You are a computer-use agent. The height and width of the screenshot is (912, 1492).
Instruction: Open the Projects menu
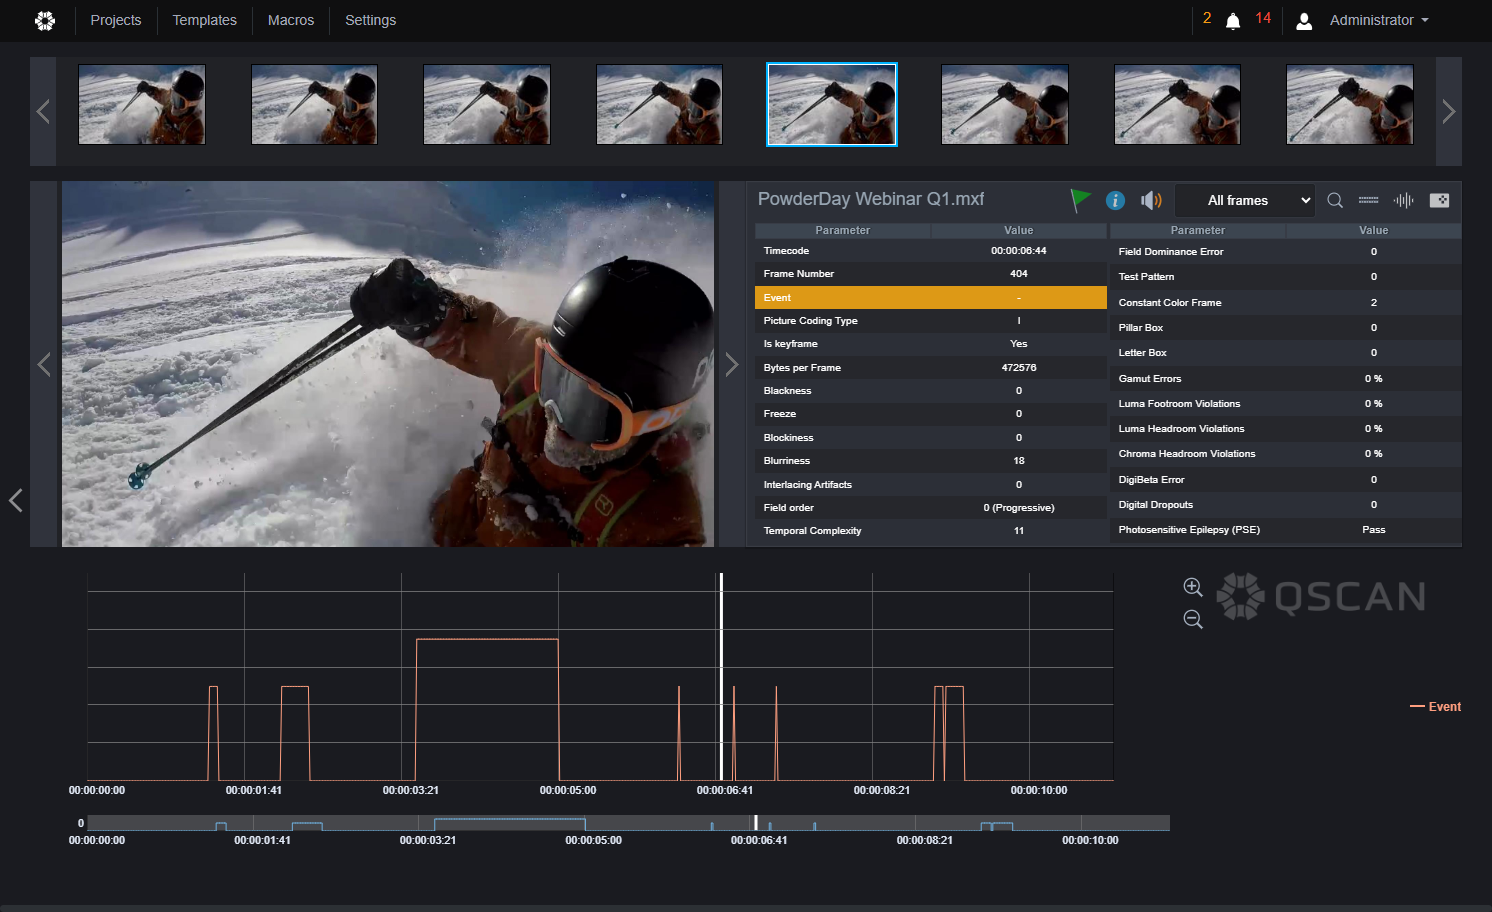click(x=116, y=20)
